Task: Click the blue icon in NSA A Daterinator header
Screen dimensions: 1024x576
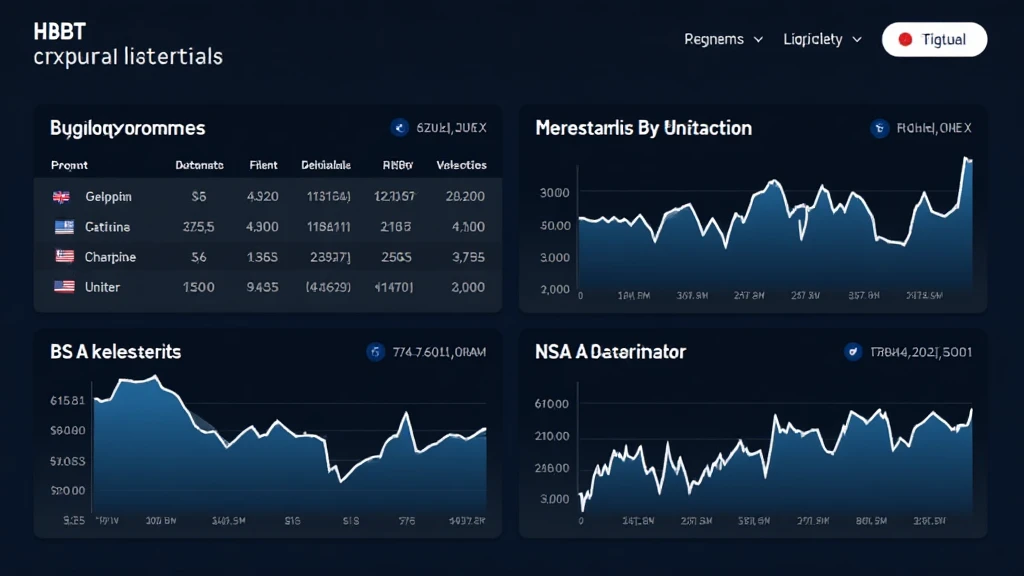Action: (853, 352)
